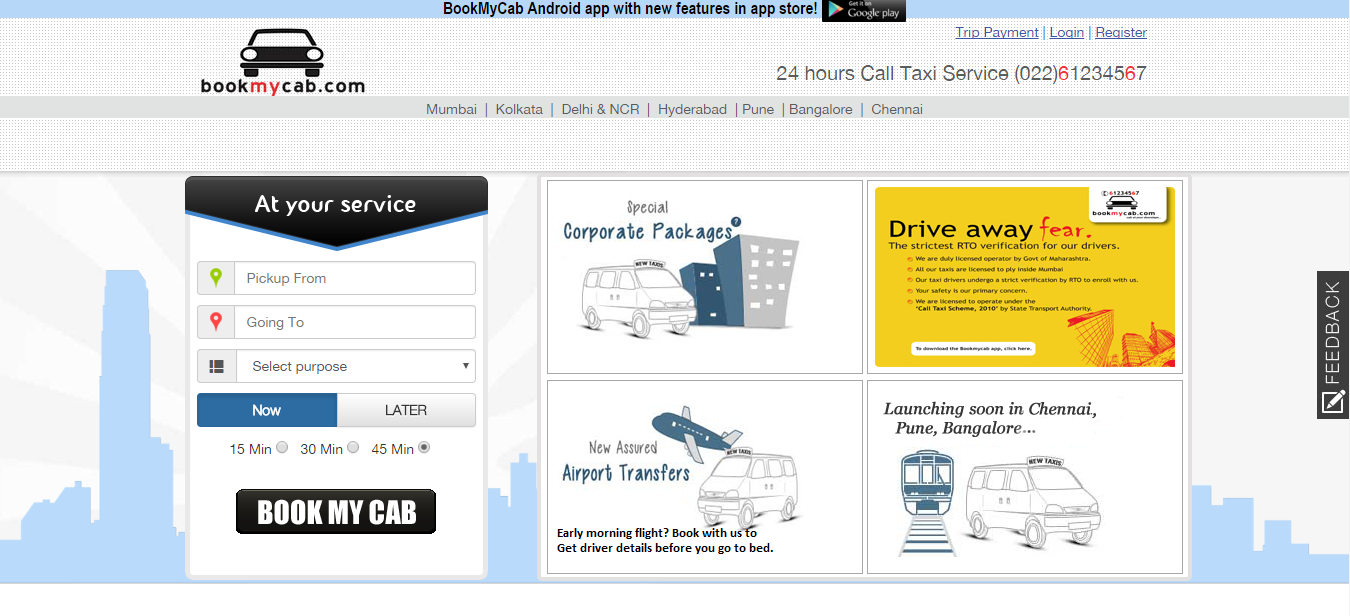Open the Feedback pencil icon
Viewport: 1350px width, 616px height.
[x=1333, y=402]
